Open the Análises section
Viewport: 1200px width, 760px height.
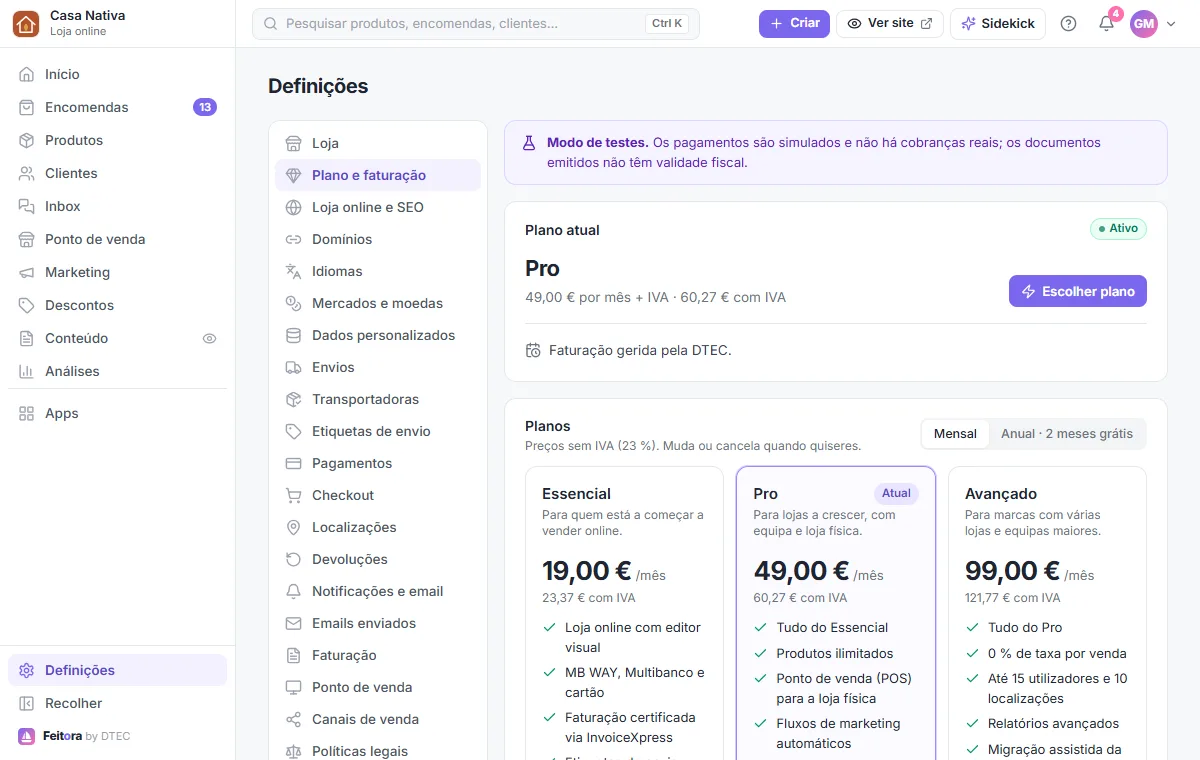pos(117,371)
